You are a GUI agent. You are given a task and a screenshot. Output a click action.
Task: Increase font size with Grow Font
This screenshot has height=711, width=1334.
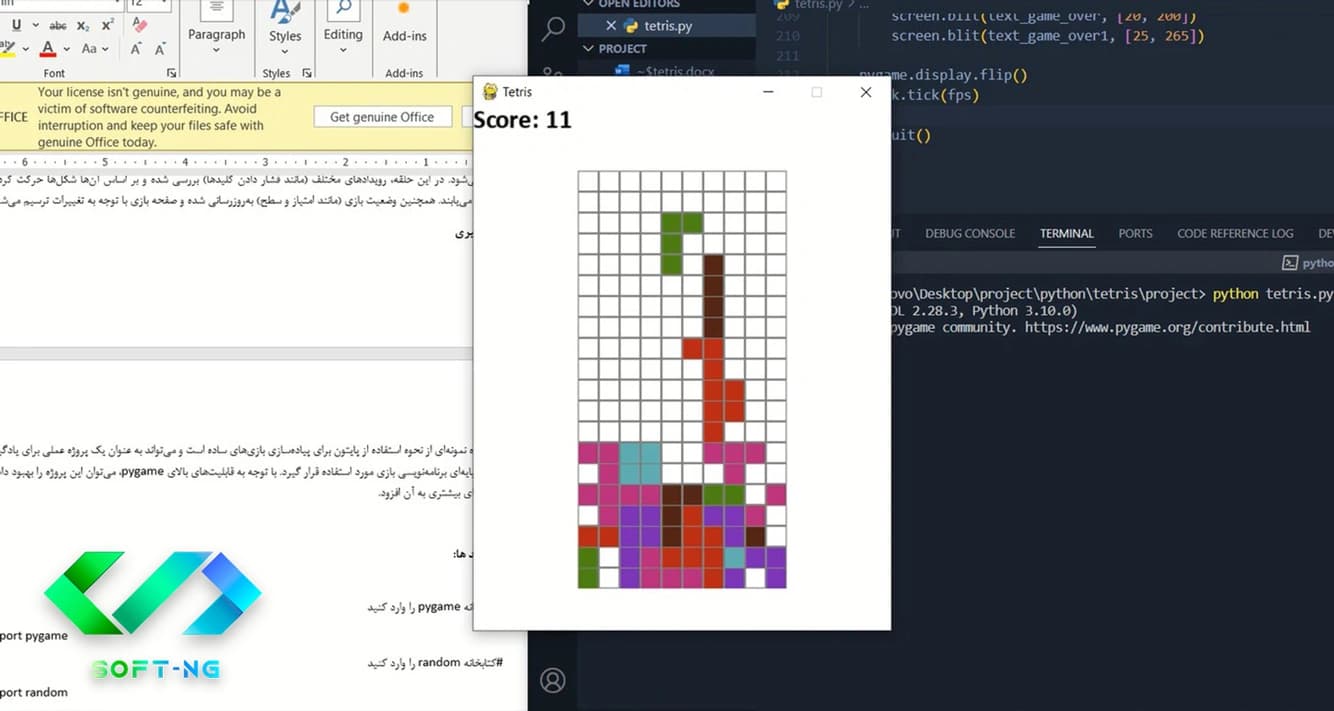coord(136,48)
